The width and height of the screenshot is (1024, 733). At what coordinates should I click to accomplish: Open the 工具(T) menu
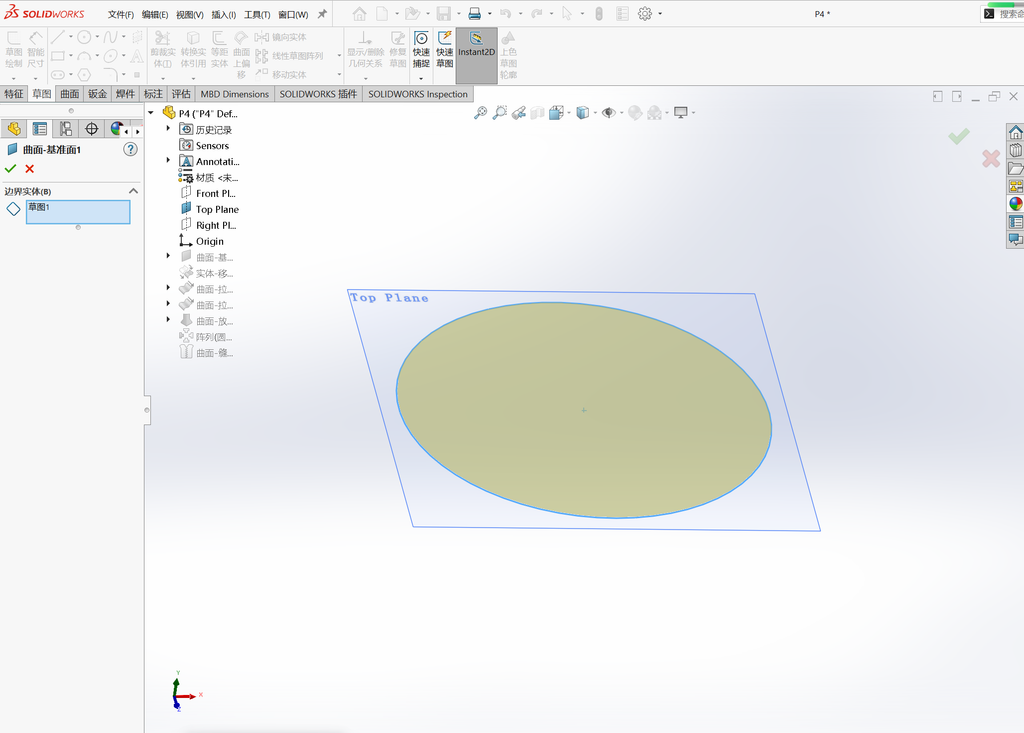[257, 14]
